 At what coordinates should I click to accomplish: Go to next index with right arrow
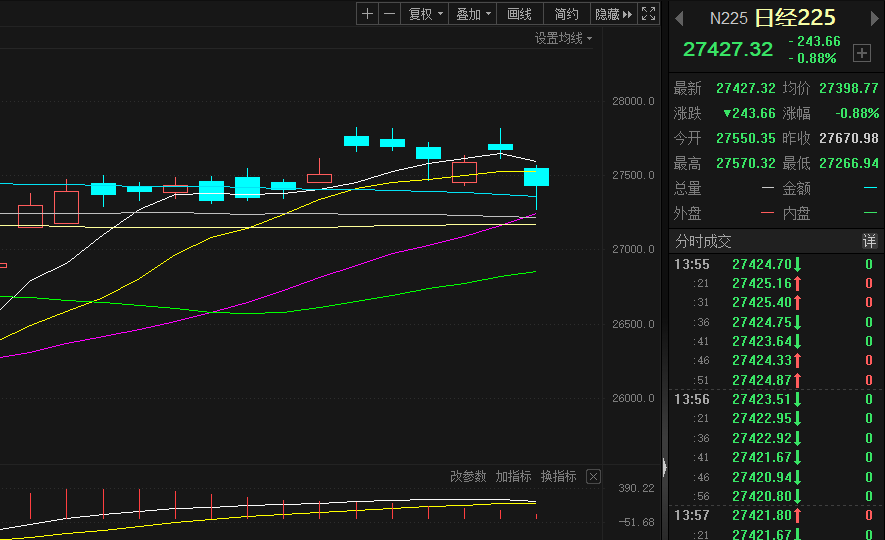pos(874,19)
